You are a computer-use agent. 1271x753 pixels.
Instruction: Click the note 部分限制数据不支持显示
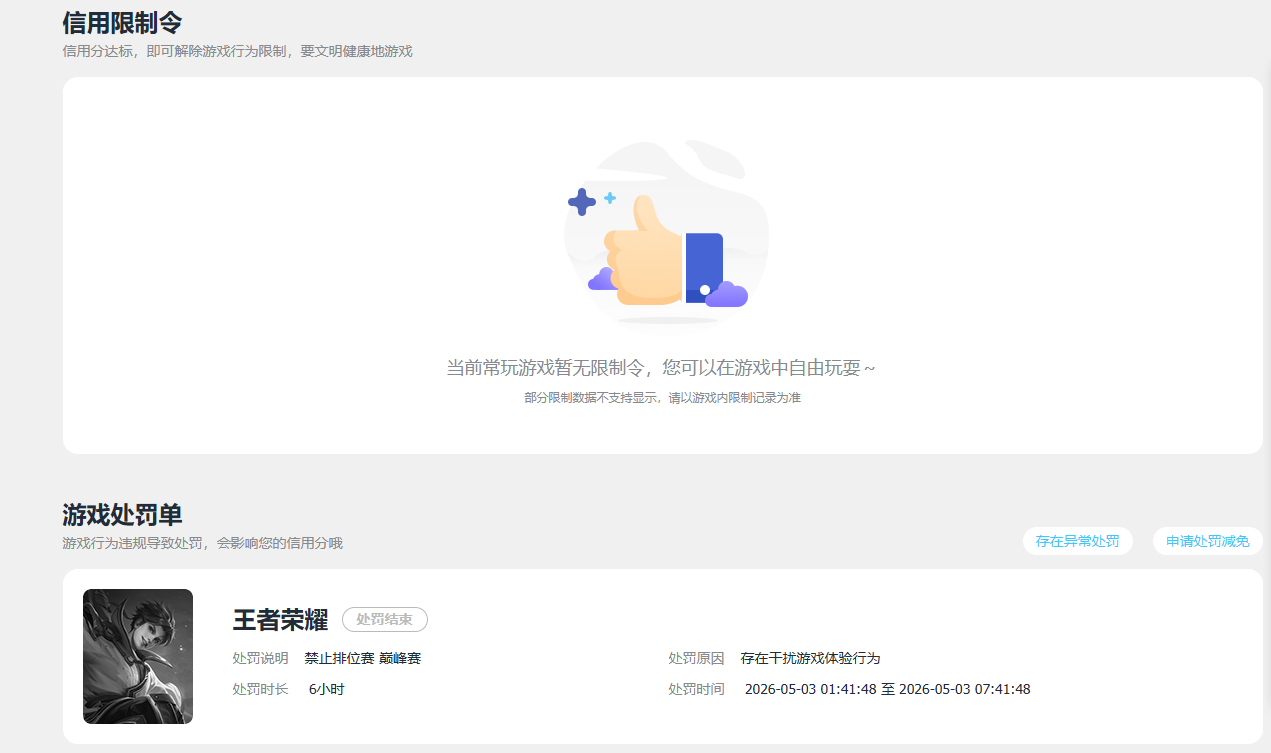591,398
